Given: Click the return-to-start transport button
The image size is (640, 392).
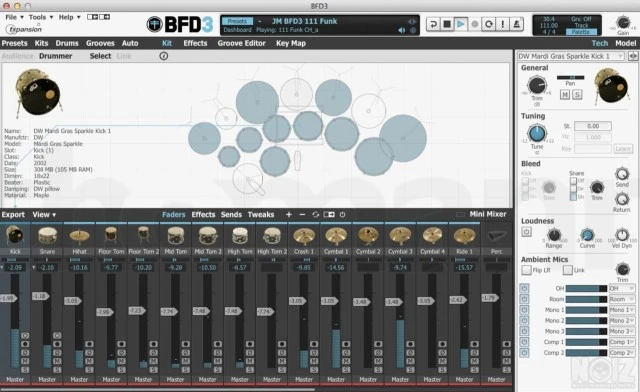Looking at the screenshot, I should pos(433,24).
